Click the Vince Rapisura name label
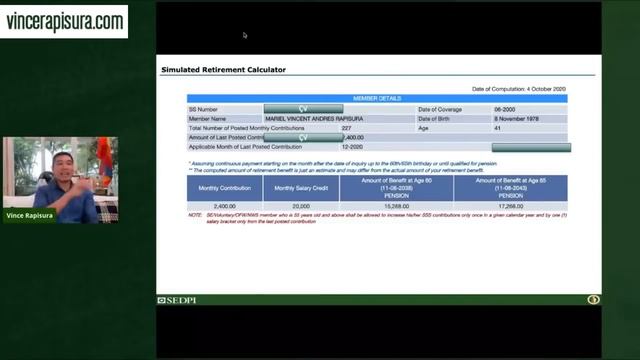Viewport: 640px width, 360px height. tap(29, 216)
